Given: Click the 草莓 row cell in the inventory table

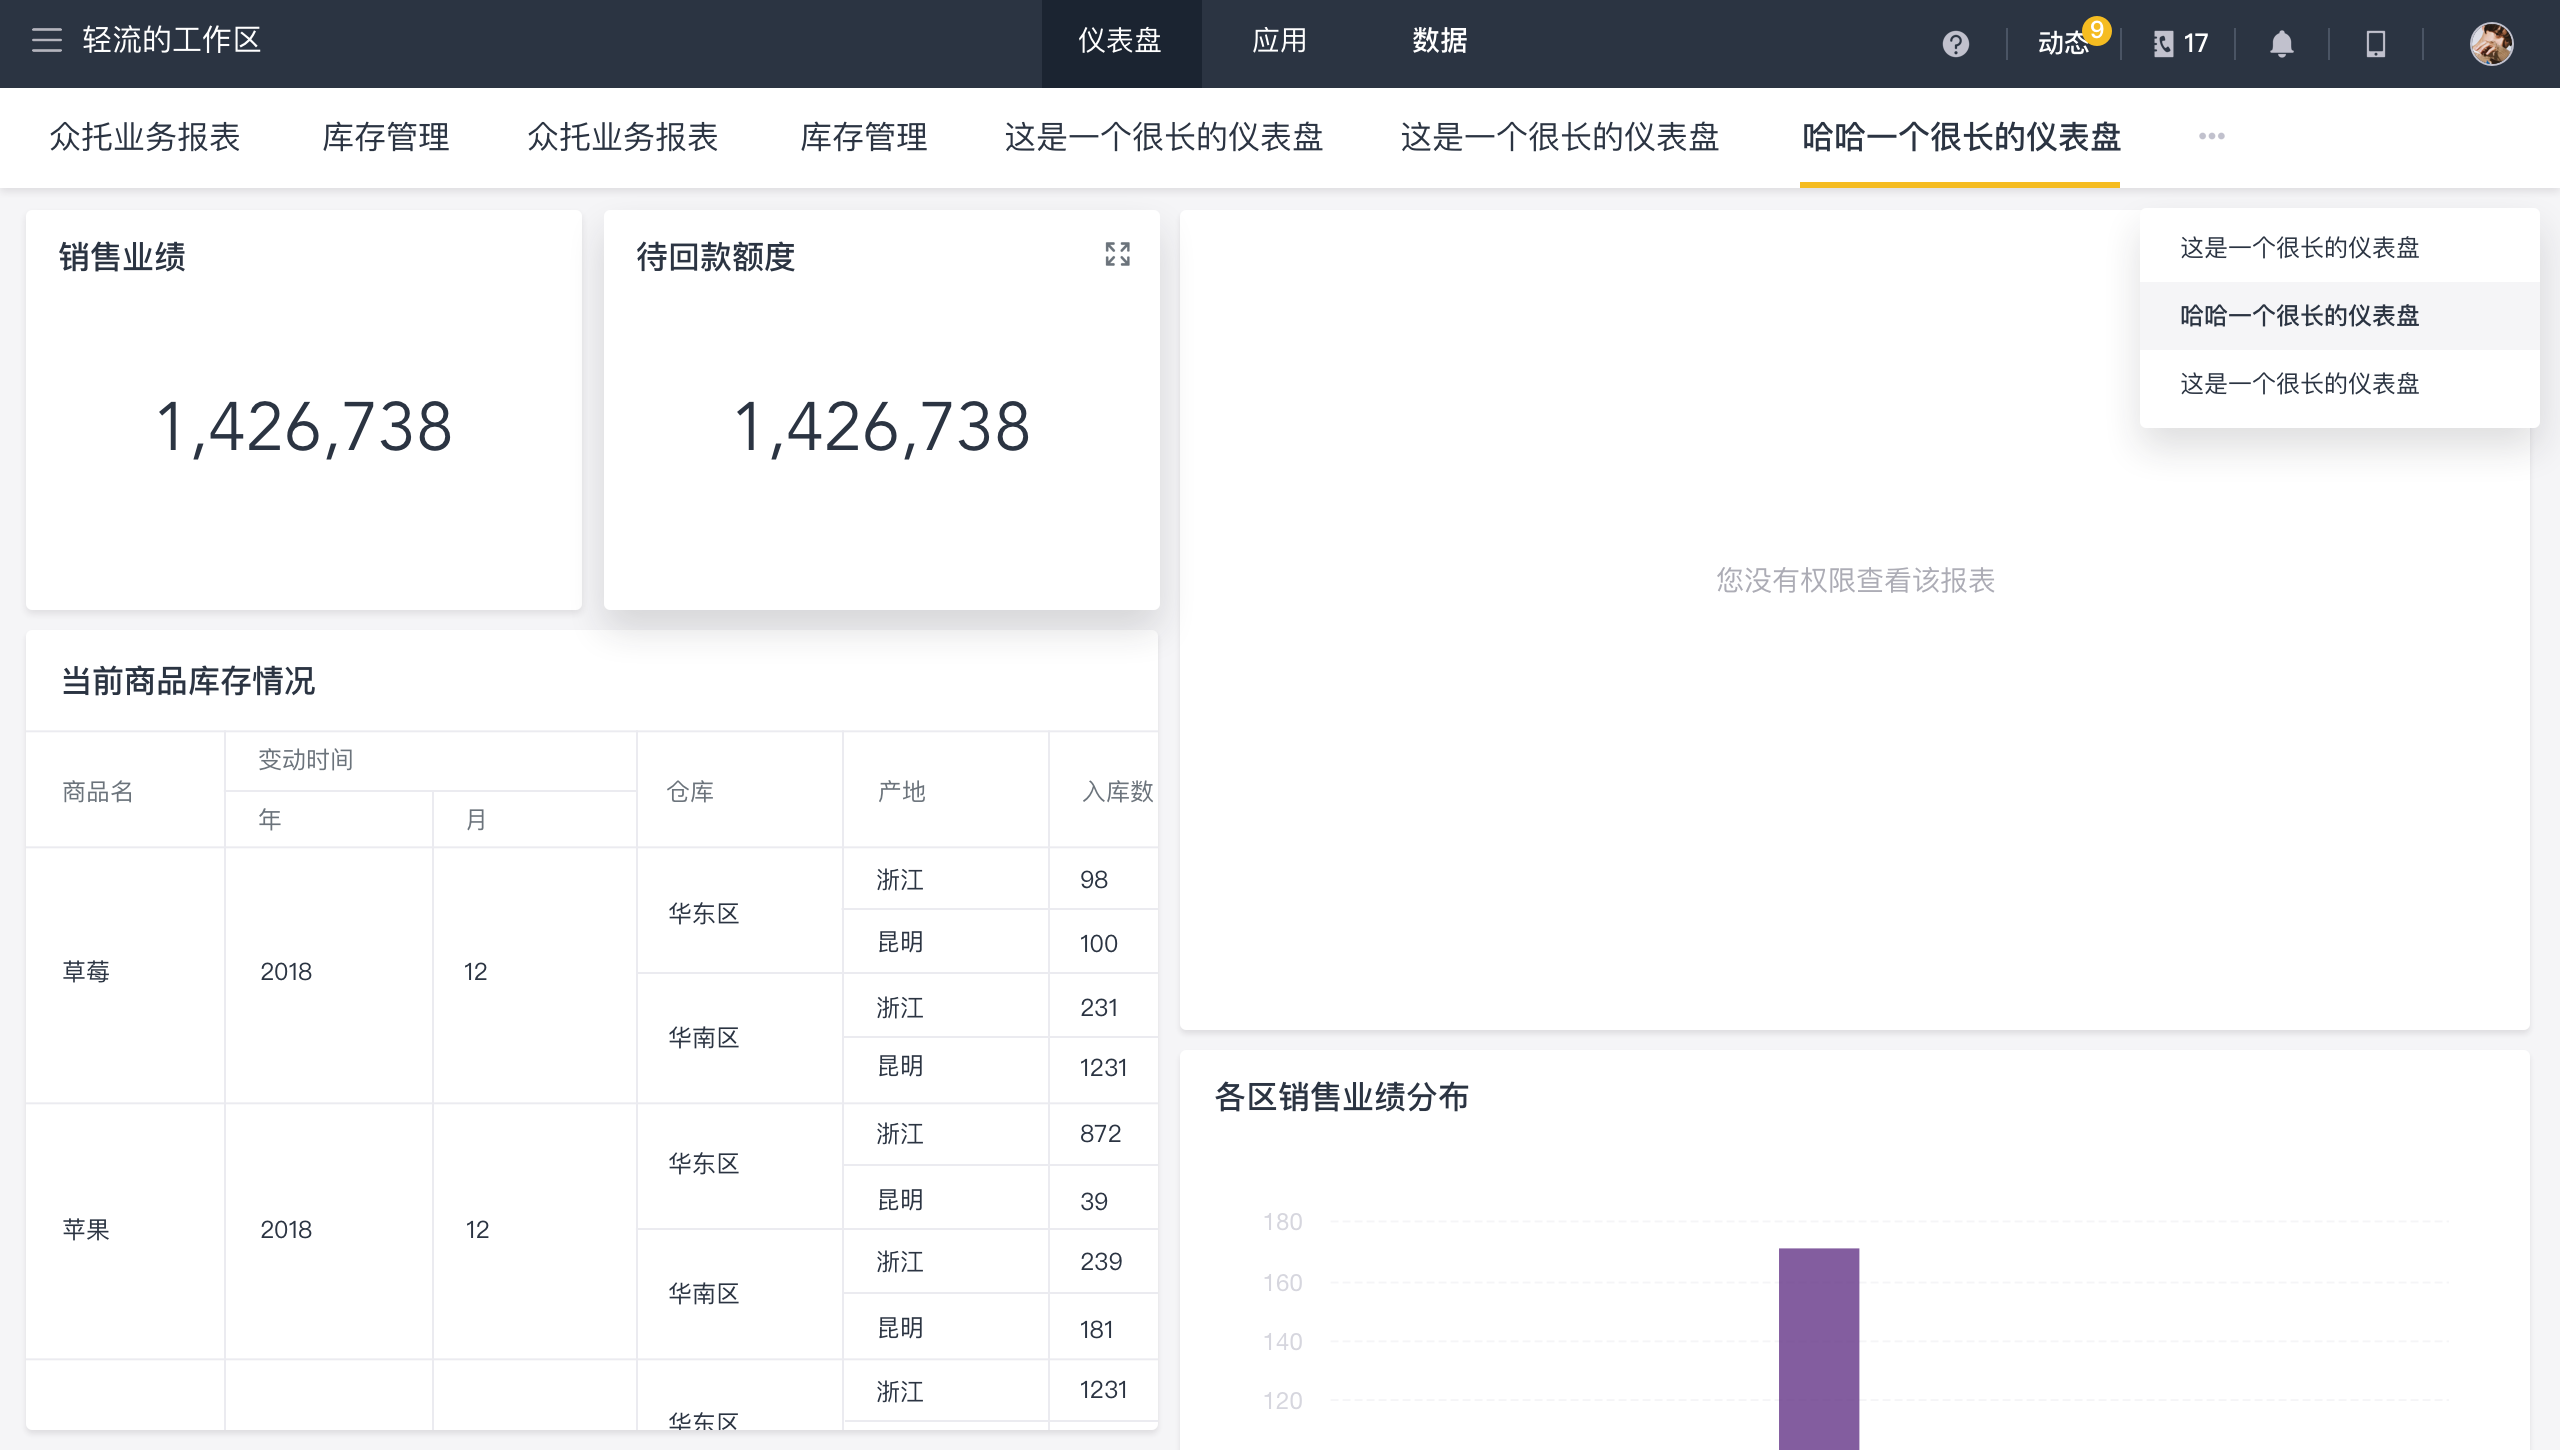Looking at the screenshot, I should pos(86,972).
